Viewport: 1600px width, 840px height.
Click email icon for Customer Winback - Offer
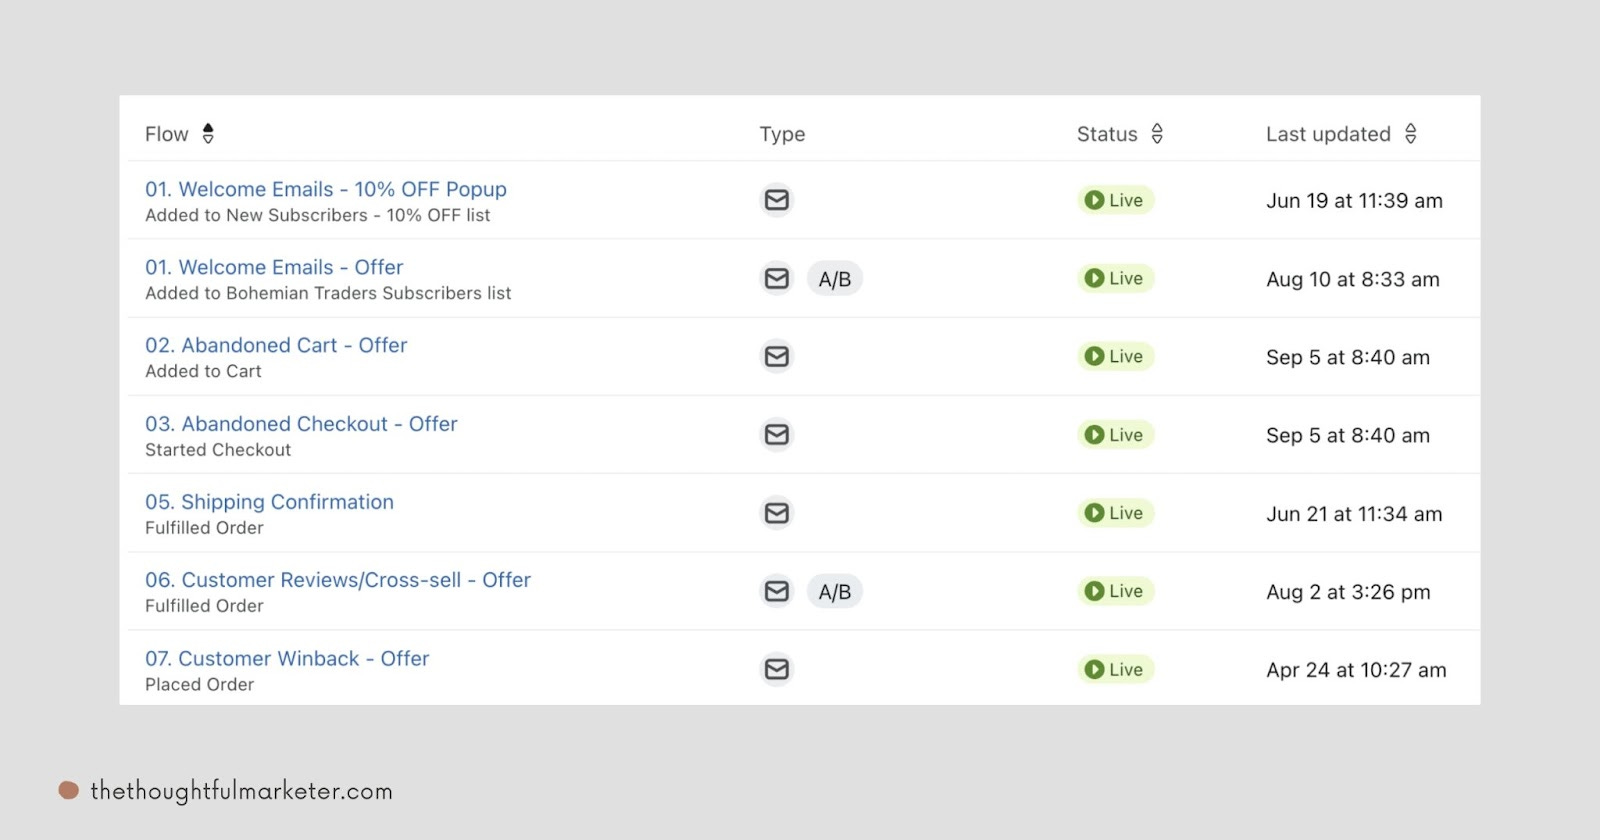point(777,669)
